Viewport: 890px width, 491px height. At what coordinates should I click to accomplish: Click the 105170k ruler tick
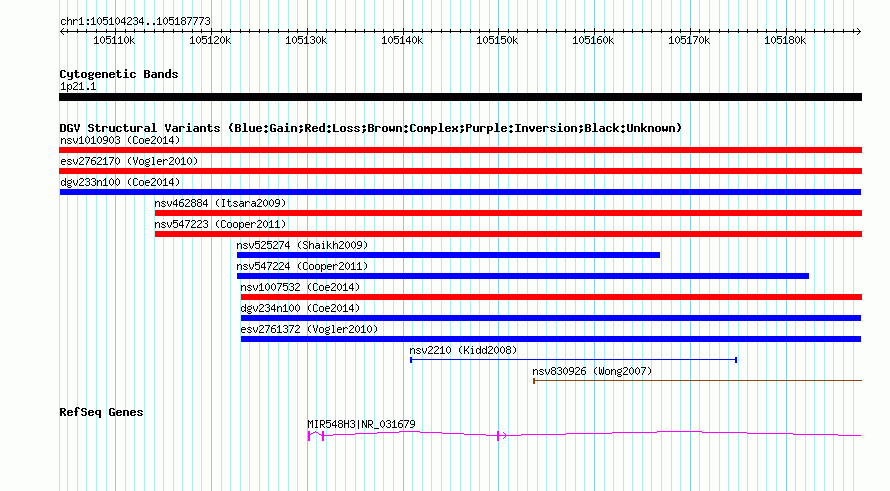[x=689, y=40]
